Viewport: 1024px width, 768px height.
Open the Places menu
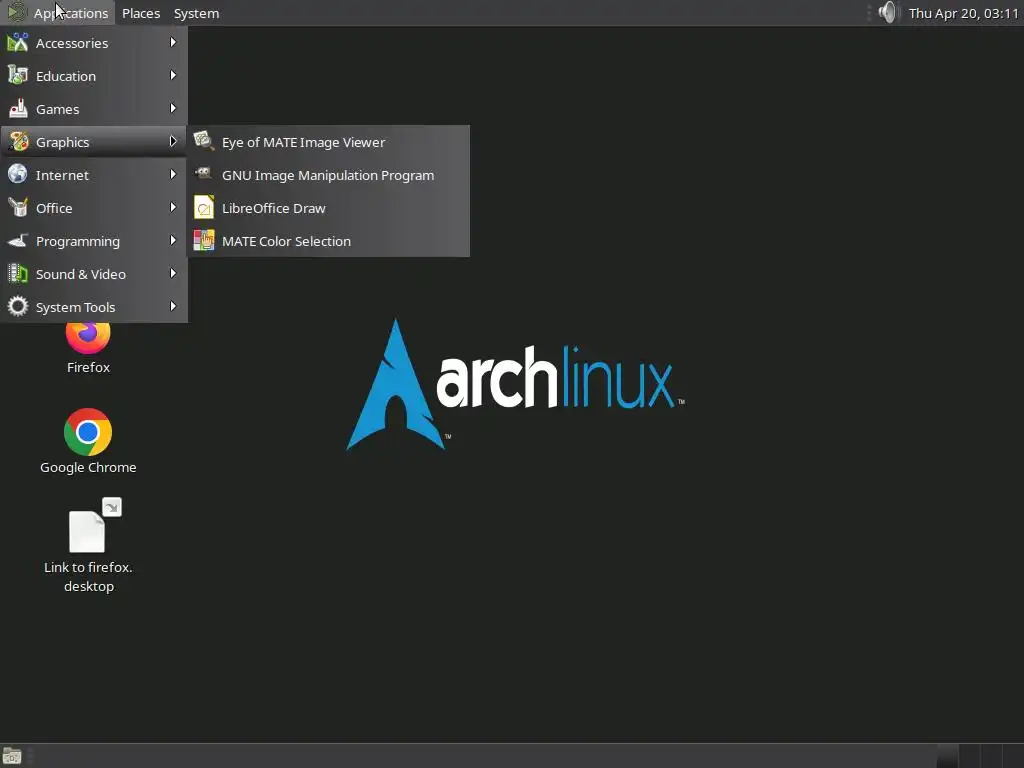point(141,13)
